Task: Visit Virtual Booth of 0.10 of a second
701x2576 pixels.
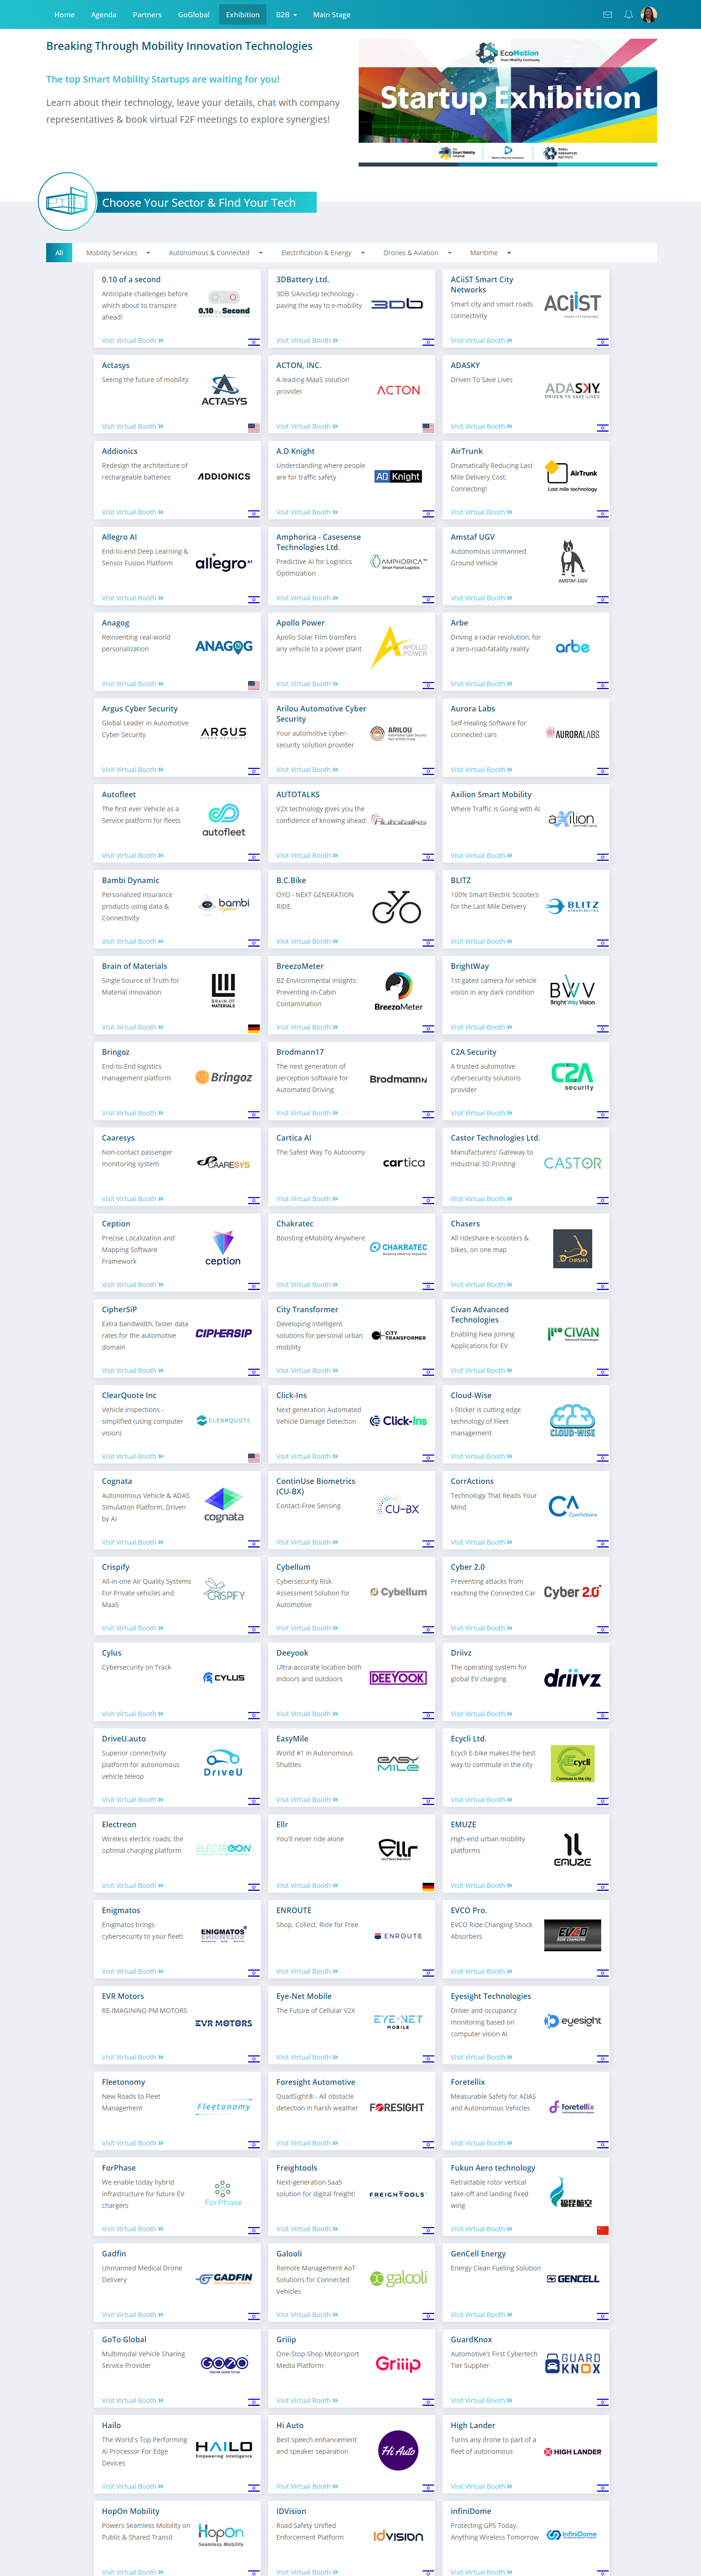Action: [132, 341]
